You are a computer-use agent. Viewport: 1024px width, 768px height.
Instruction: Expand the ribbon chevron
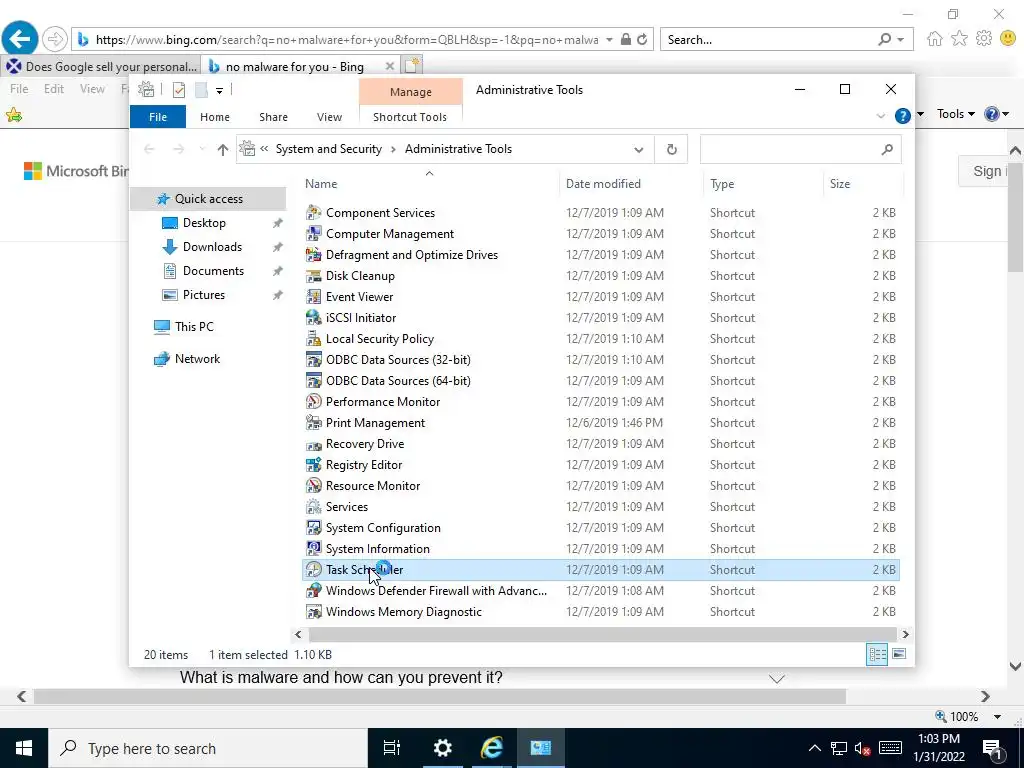880,116
